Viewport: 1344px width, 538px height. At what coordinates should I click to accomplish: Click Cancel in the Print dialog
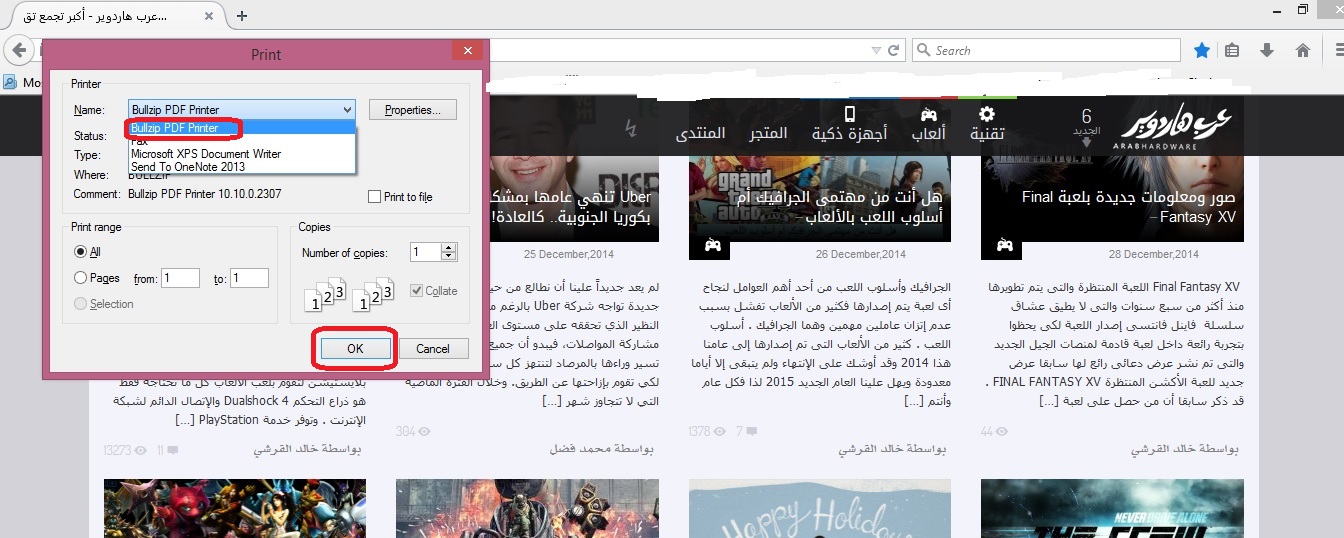pos(433,349)
